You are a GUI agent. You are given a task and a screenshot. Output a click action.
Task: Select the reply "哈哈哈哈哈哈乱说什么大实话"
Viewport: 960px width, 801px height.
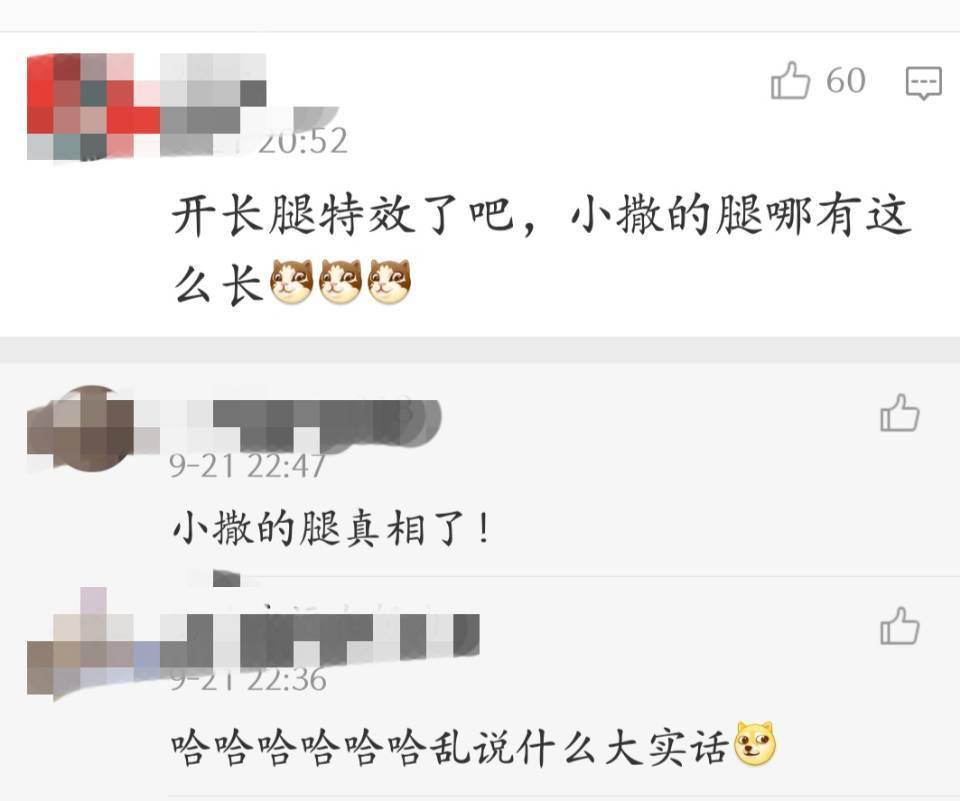(x=449, y=747)
